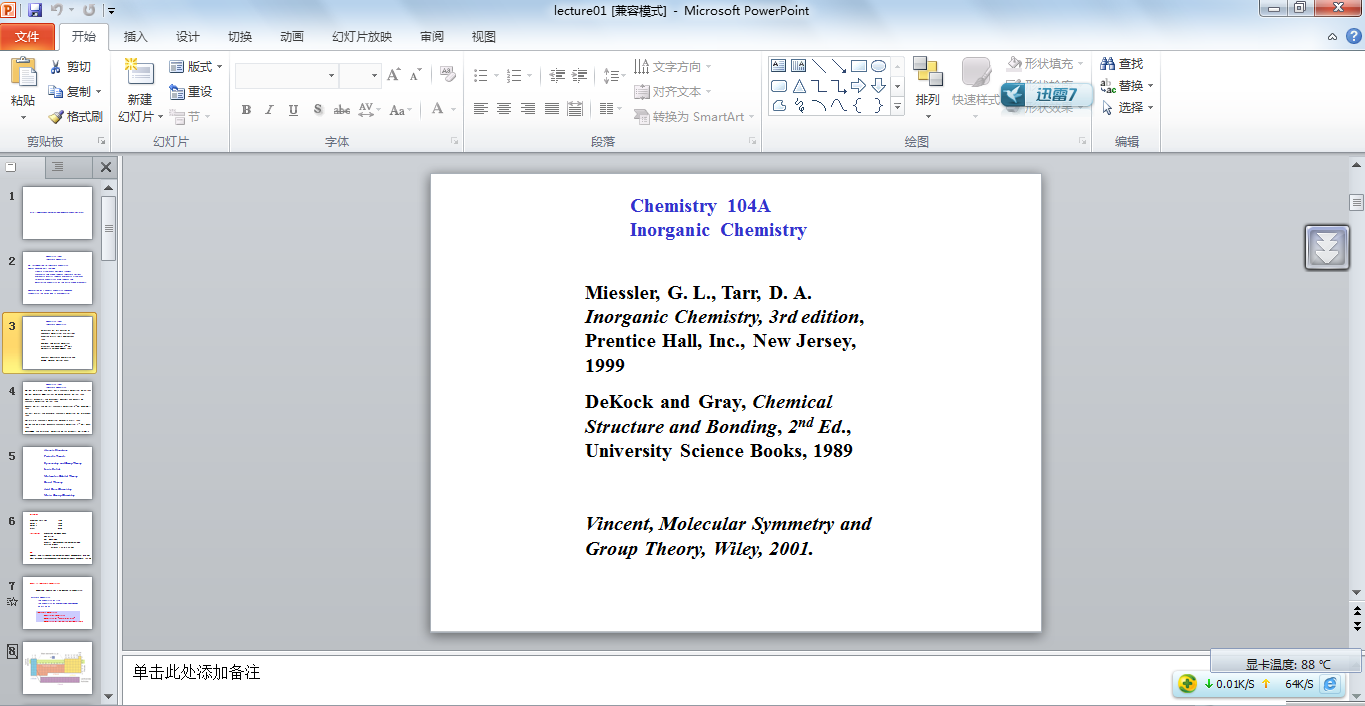Click the 迅雷7 floating widget
The height and width of the screenshot is (706, 1365).
click(1046, 95)
